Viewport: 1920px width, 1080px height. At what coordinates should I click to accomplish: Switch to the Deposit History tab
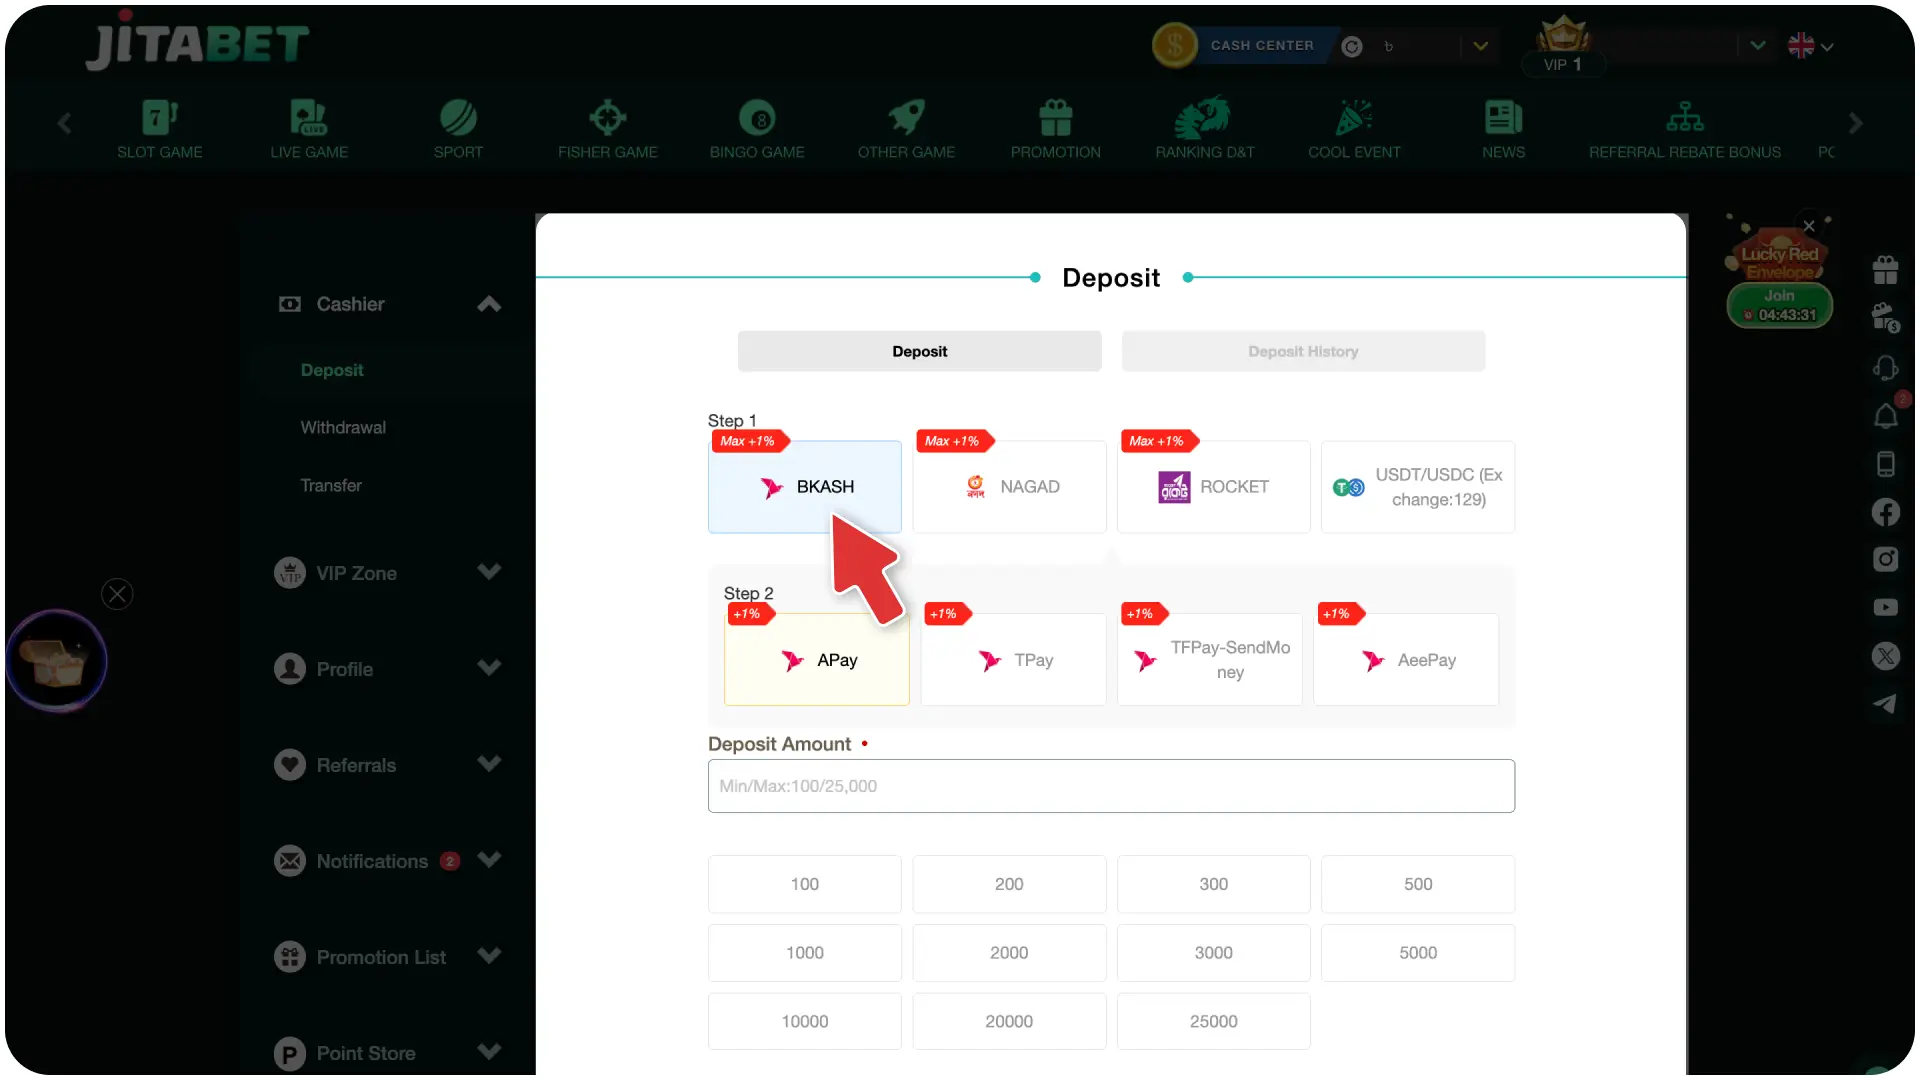click(1303, 351)
